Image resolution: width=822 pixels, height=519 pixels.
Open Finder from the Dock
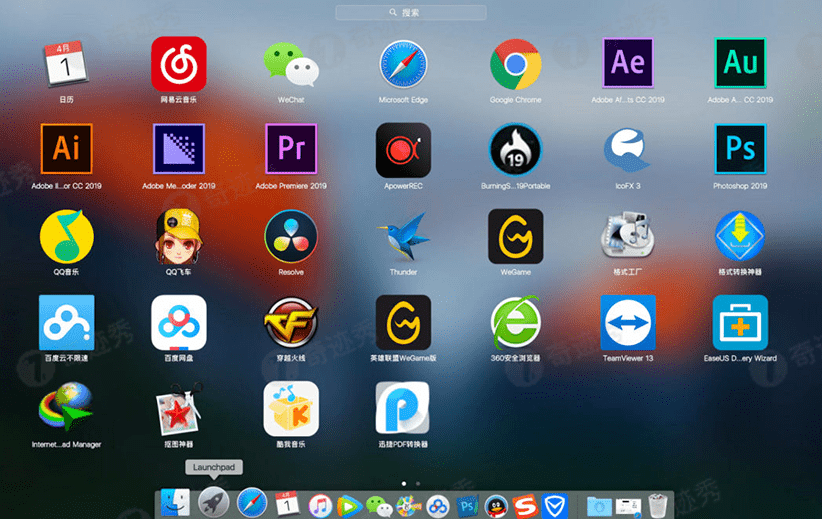[175, 502]
